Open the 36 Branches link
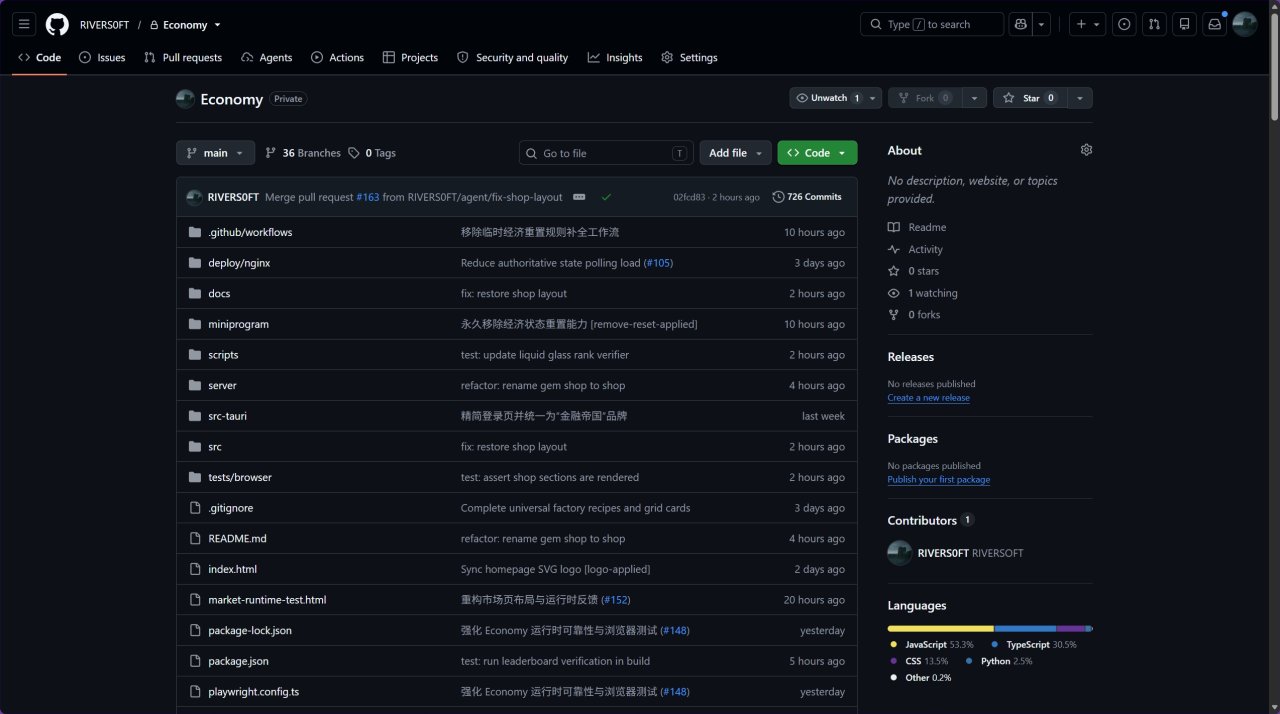 point(303,153)
